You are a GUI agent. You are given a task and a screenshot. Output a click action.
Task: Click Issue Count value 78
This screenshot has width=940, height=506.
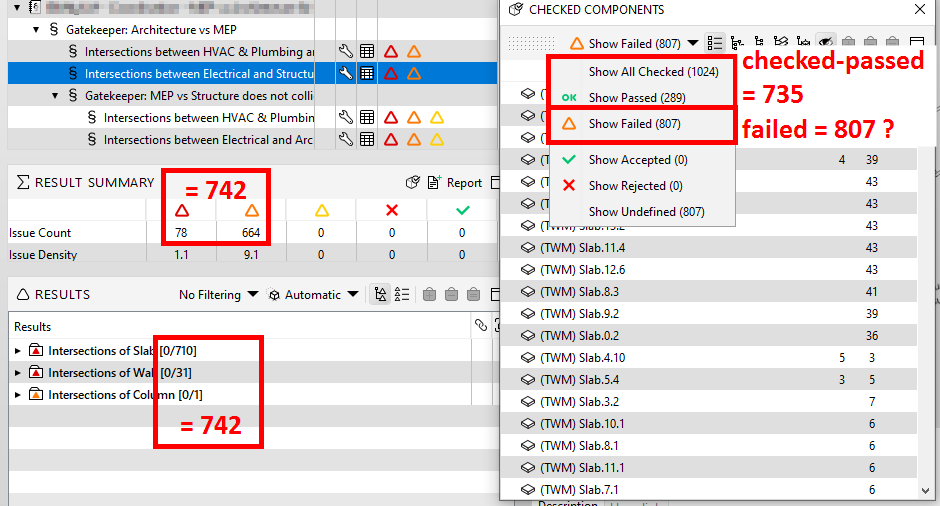tap(181, 233)
